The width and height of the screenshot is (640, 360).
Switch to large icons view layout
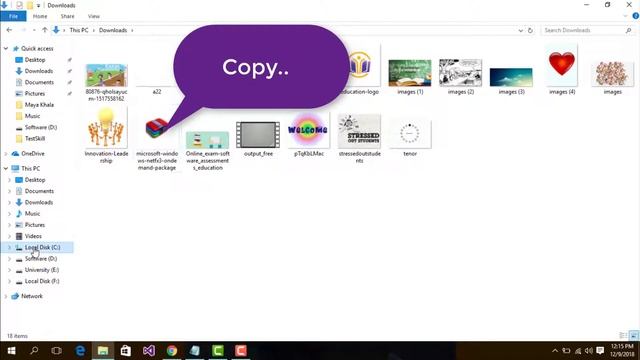pyautogui.click(x=633, y=336)
